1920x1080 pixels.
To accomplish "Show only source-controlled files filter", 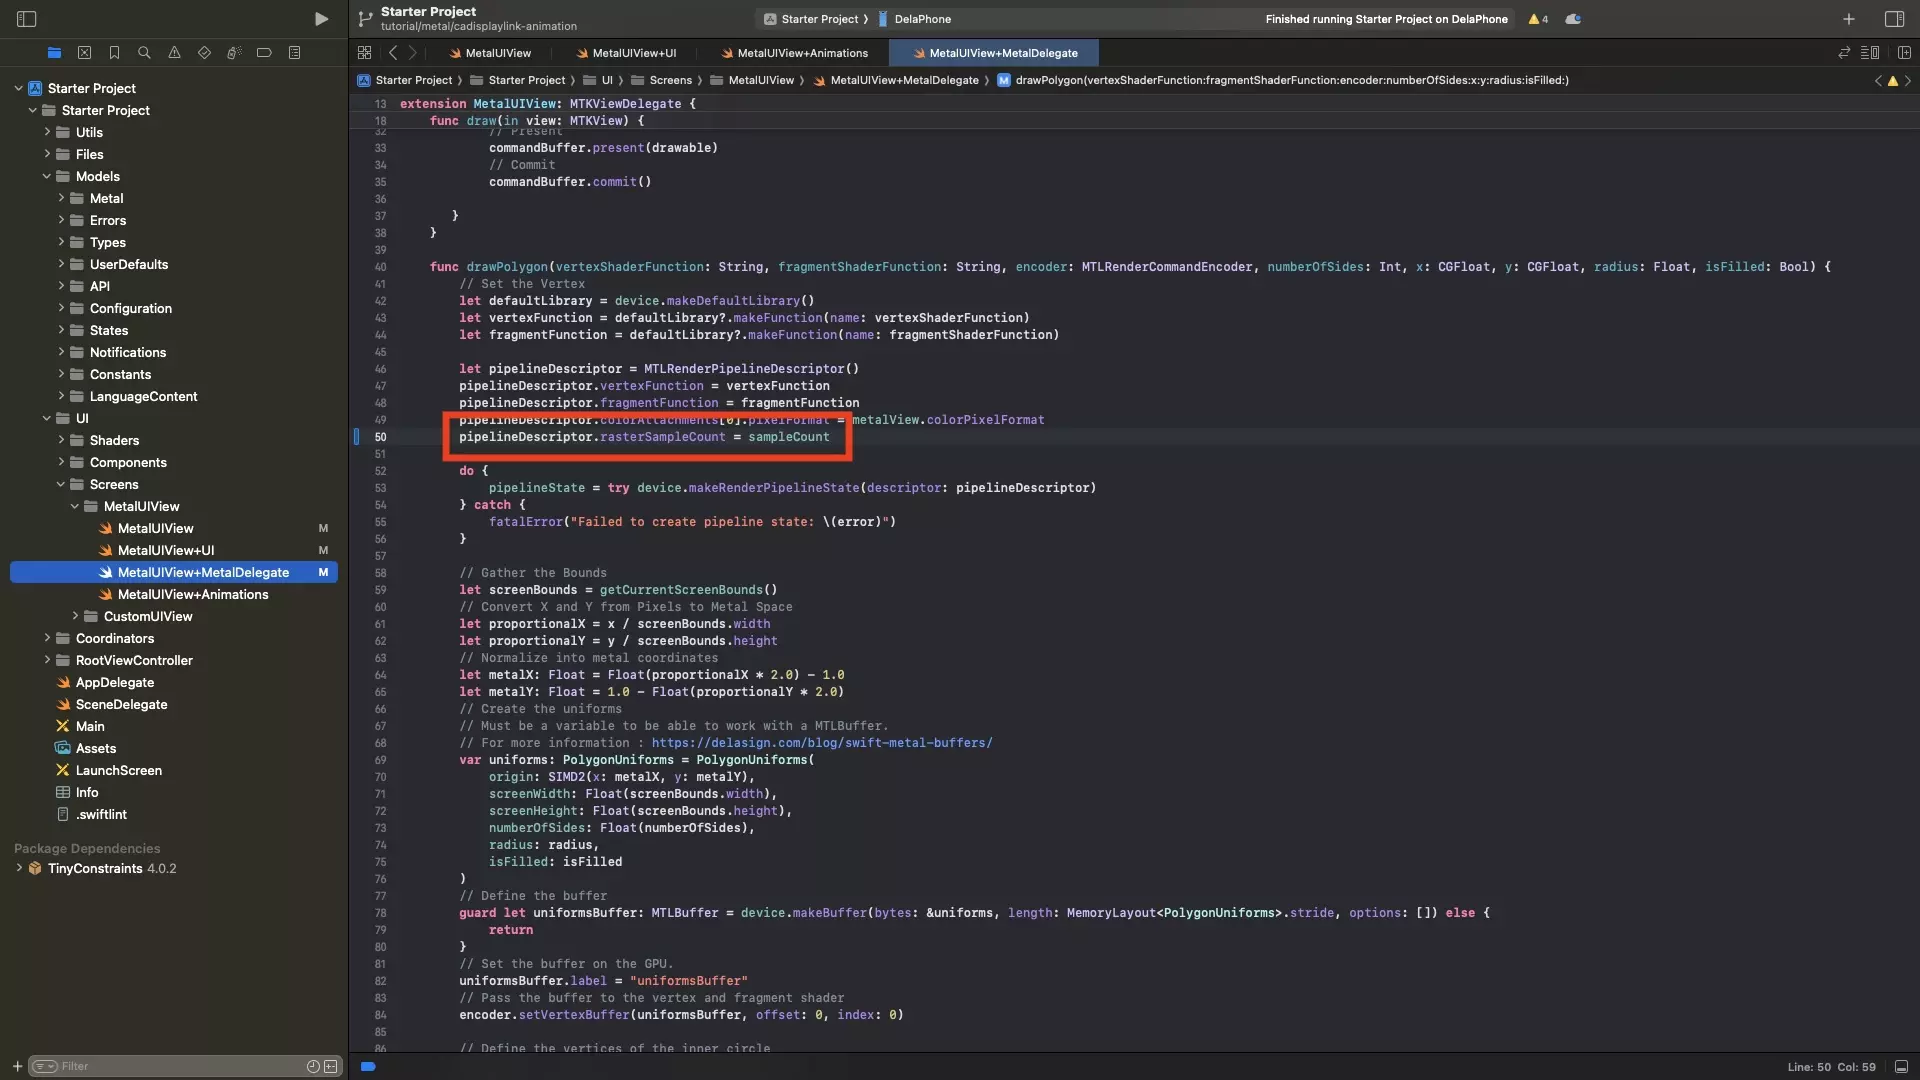I will tap(330, 1067).
